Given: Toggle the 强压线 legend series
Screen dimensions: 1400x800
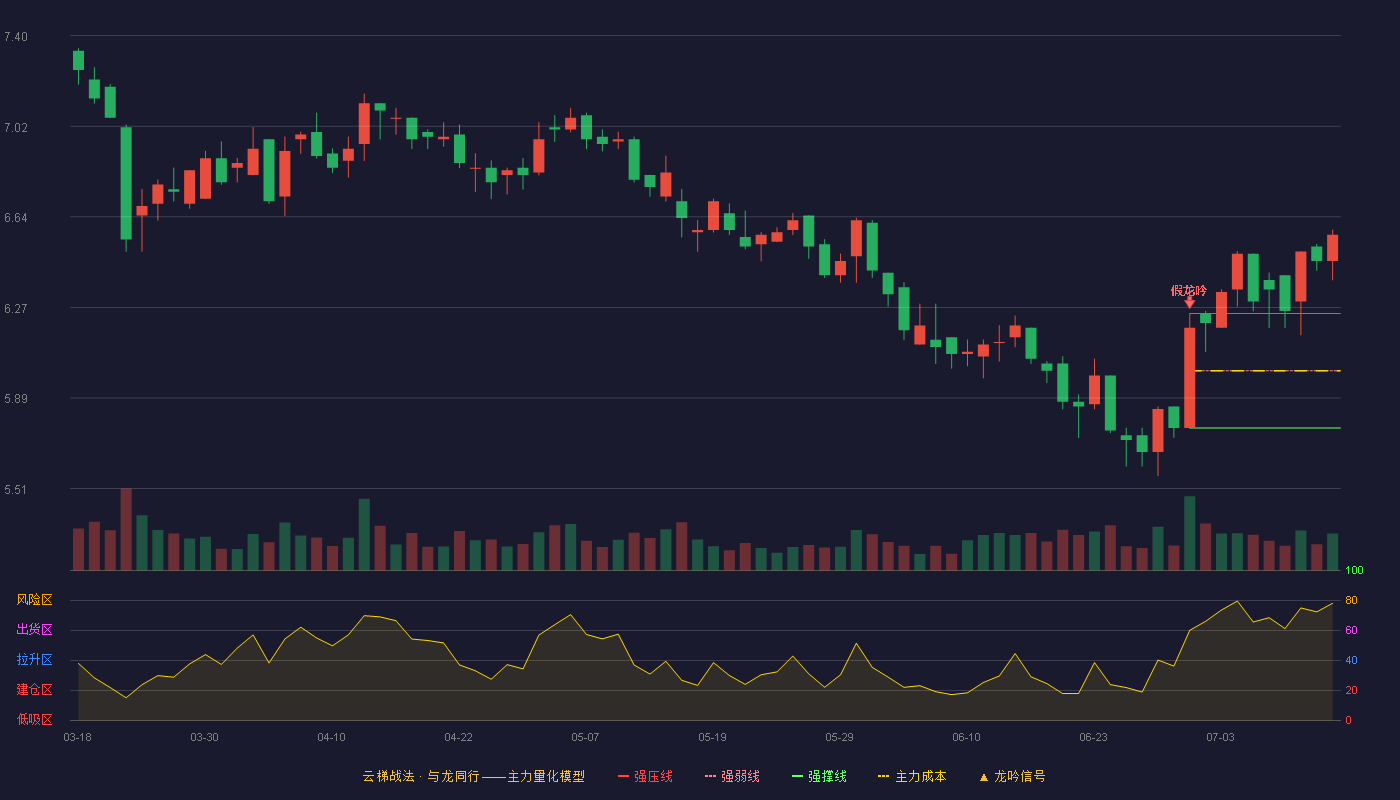Looking at the screenshot, I should (645, 777).
